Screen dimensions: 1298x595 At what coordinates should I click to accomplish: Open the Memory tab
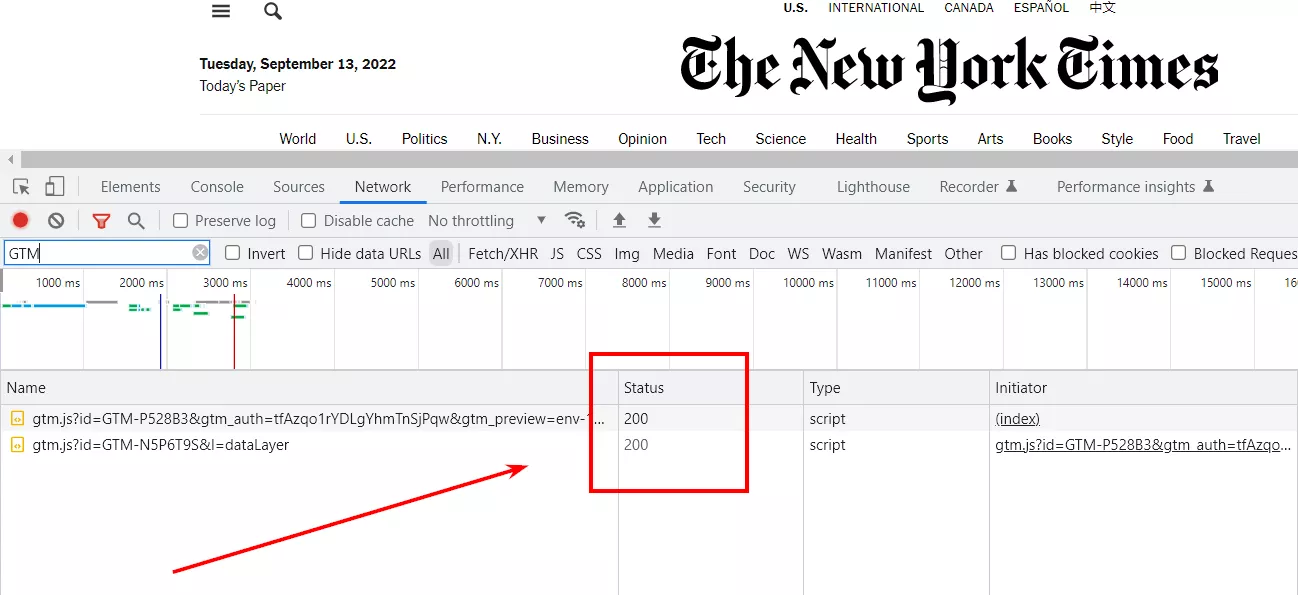(581, 187)
